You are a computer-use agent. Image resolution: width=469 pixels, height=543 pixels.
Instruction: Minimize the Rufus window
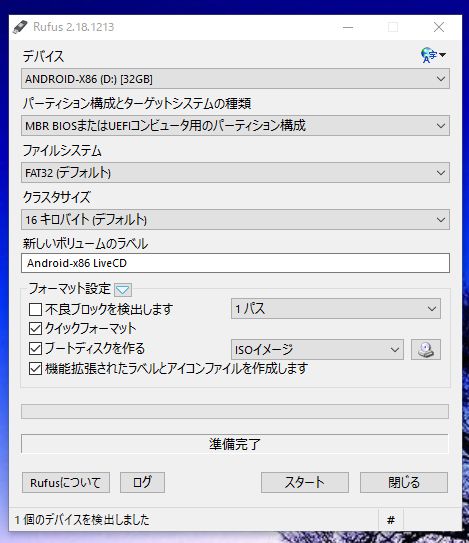pos(348,27)
